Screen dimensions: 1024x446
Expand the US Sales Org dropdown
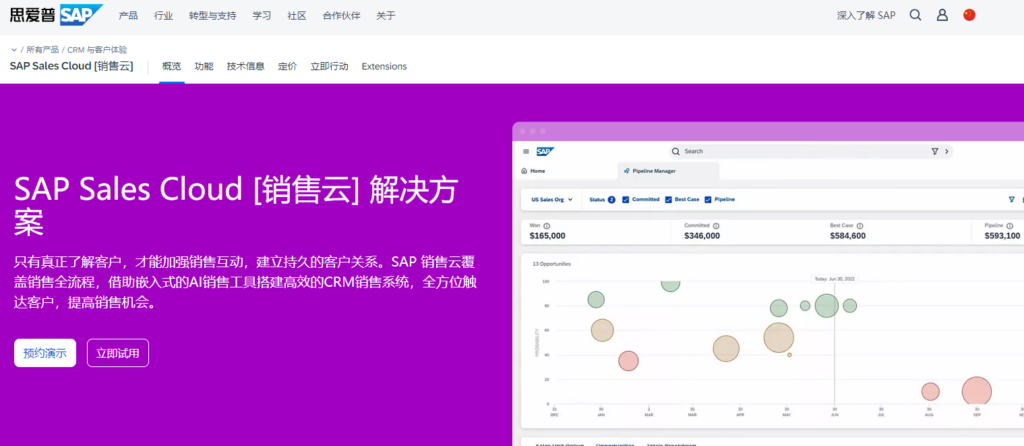tap(552, 200)
